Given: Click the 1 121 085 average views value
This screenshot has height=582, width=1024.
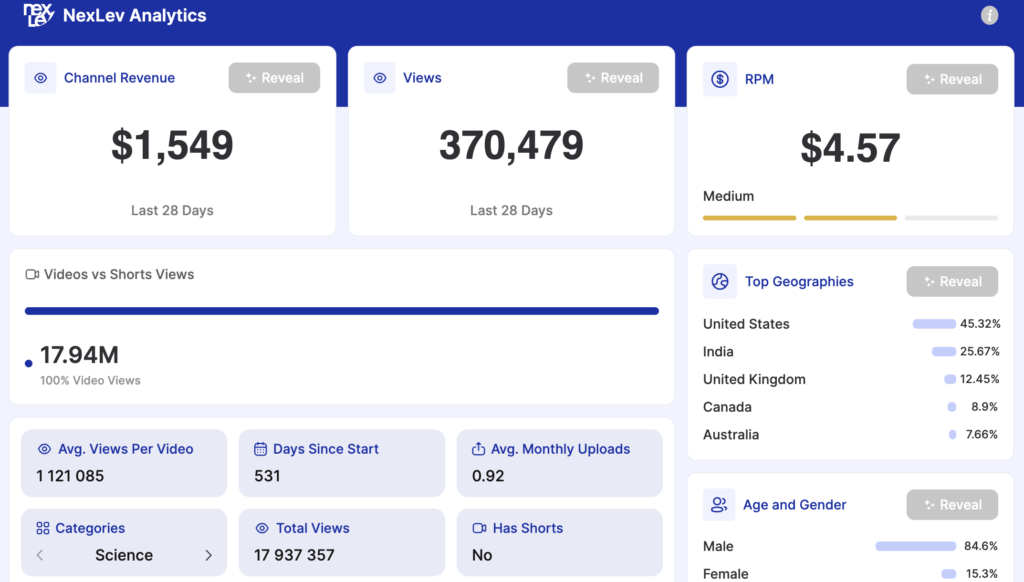Looking at the screenshot, I should point(70,476).
